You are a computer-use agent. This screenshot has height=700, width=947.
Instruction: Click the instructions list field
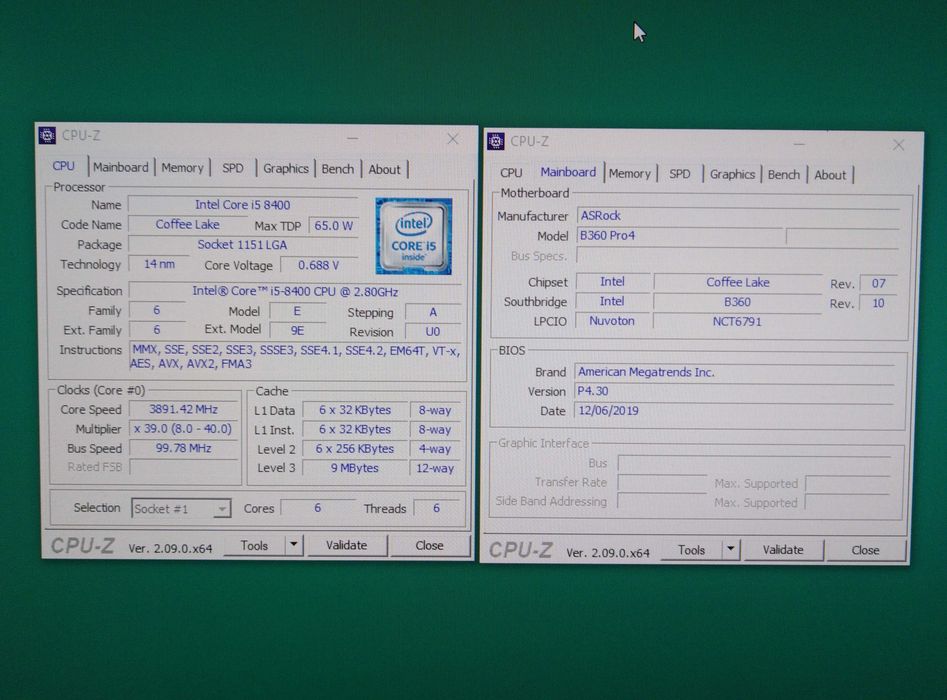pyautogui.click(x=296, y=357)
